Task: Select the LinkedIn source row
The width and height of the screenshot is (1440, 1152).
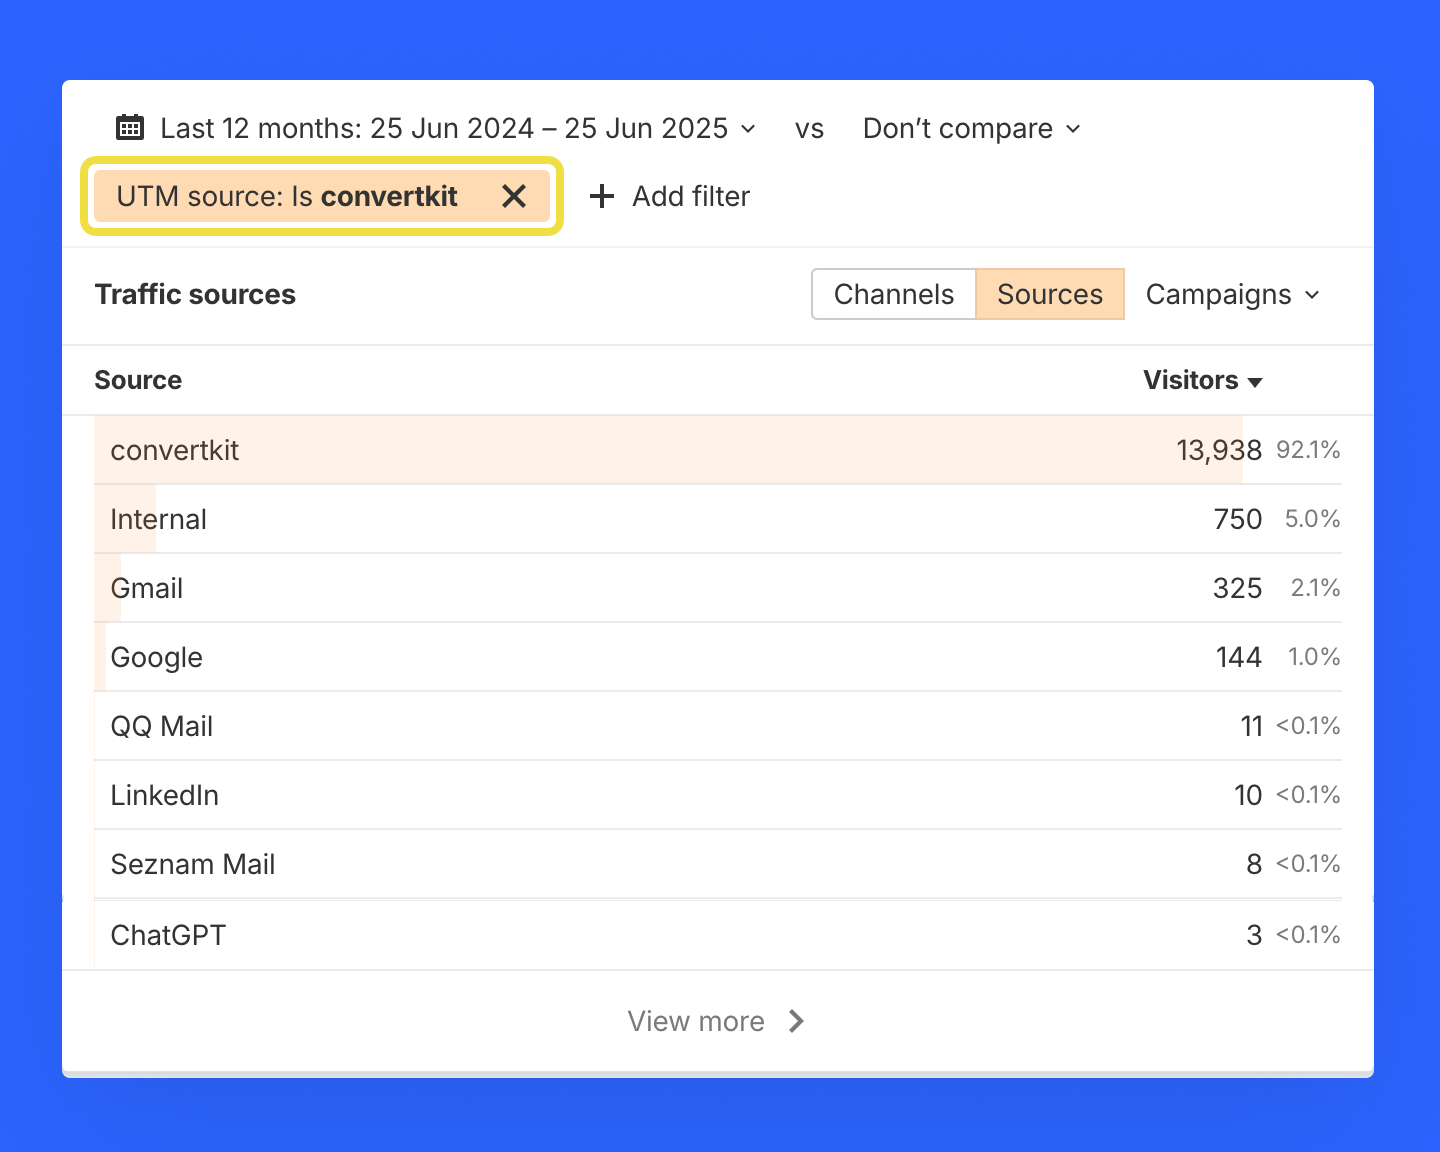Action: pyautogui.click(x=718, y=795)
